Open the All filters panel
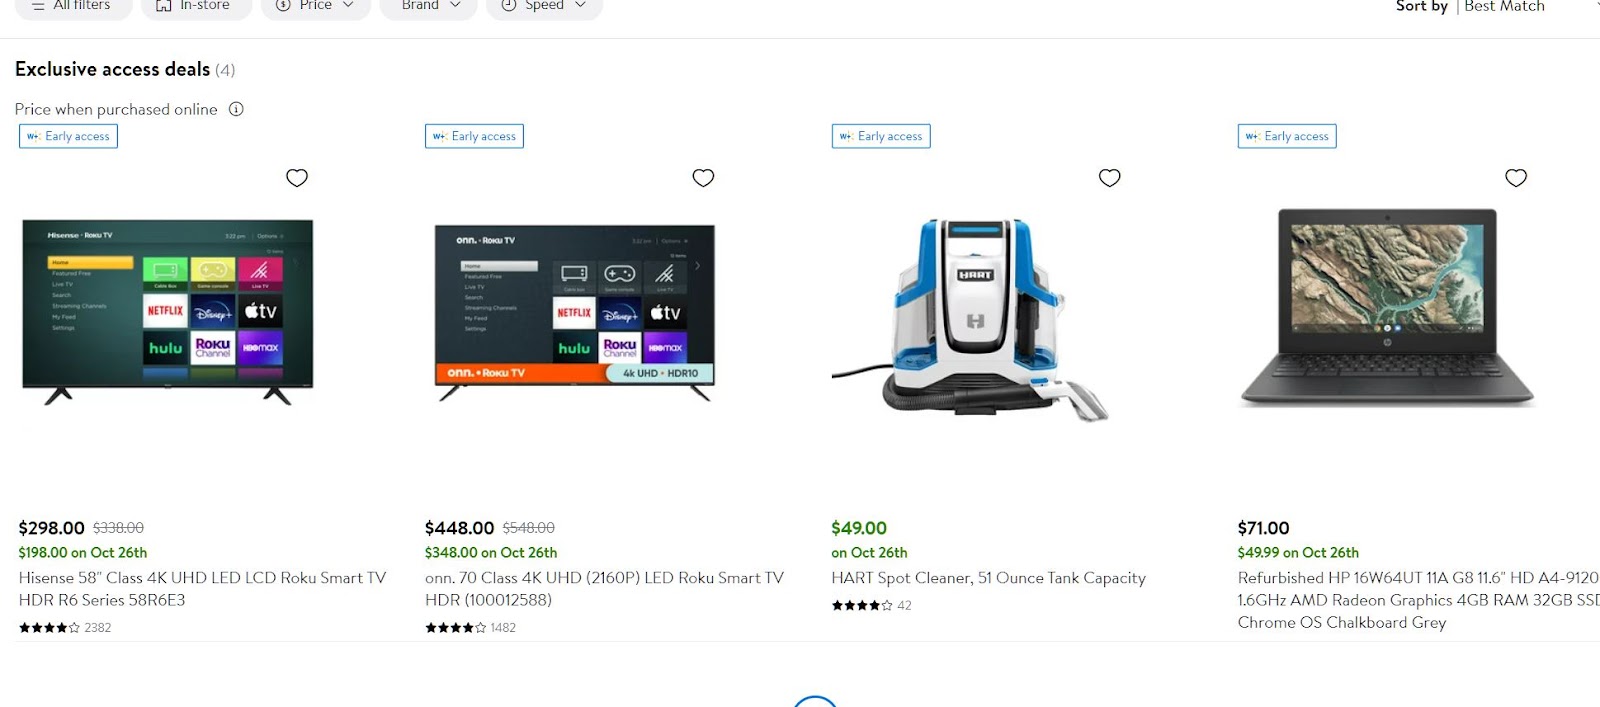 73,6
